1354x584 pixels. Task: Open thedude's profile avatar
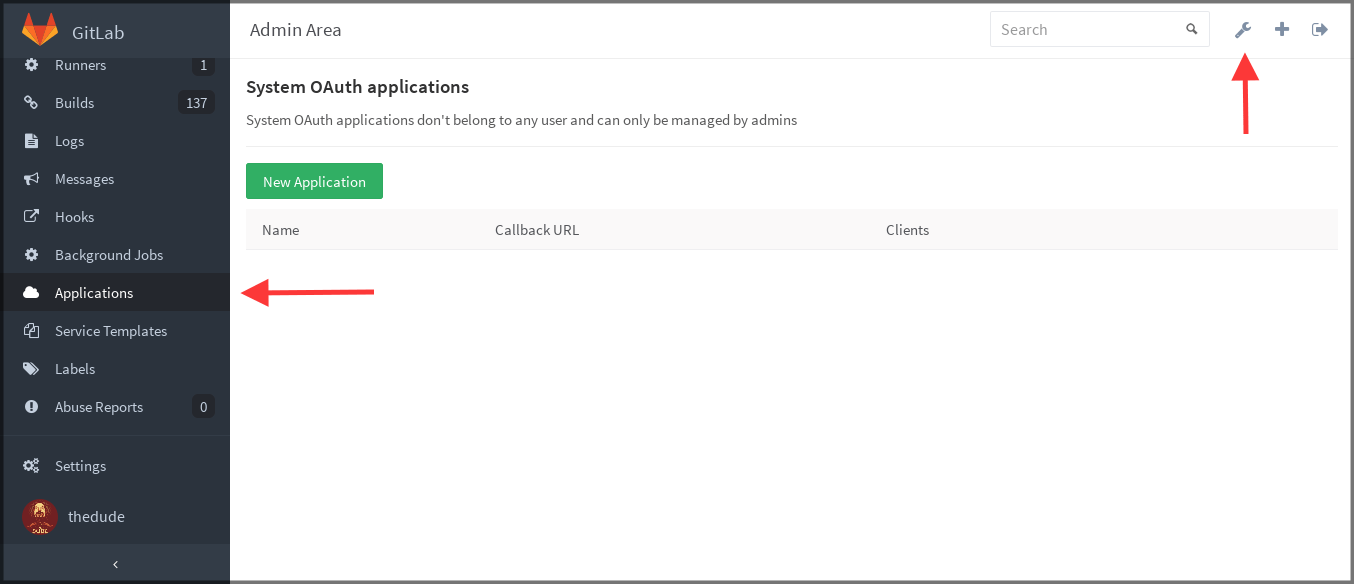click(39, 517)
